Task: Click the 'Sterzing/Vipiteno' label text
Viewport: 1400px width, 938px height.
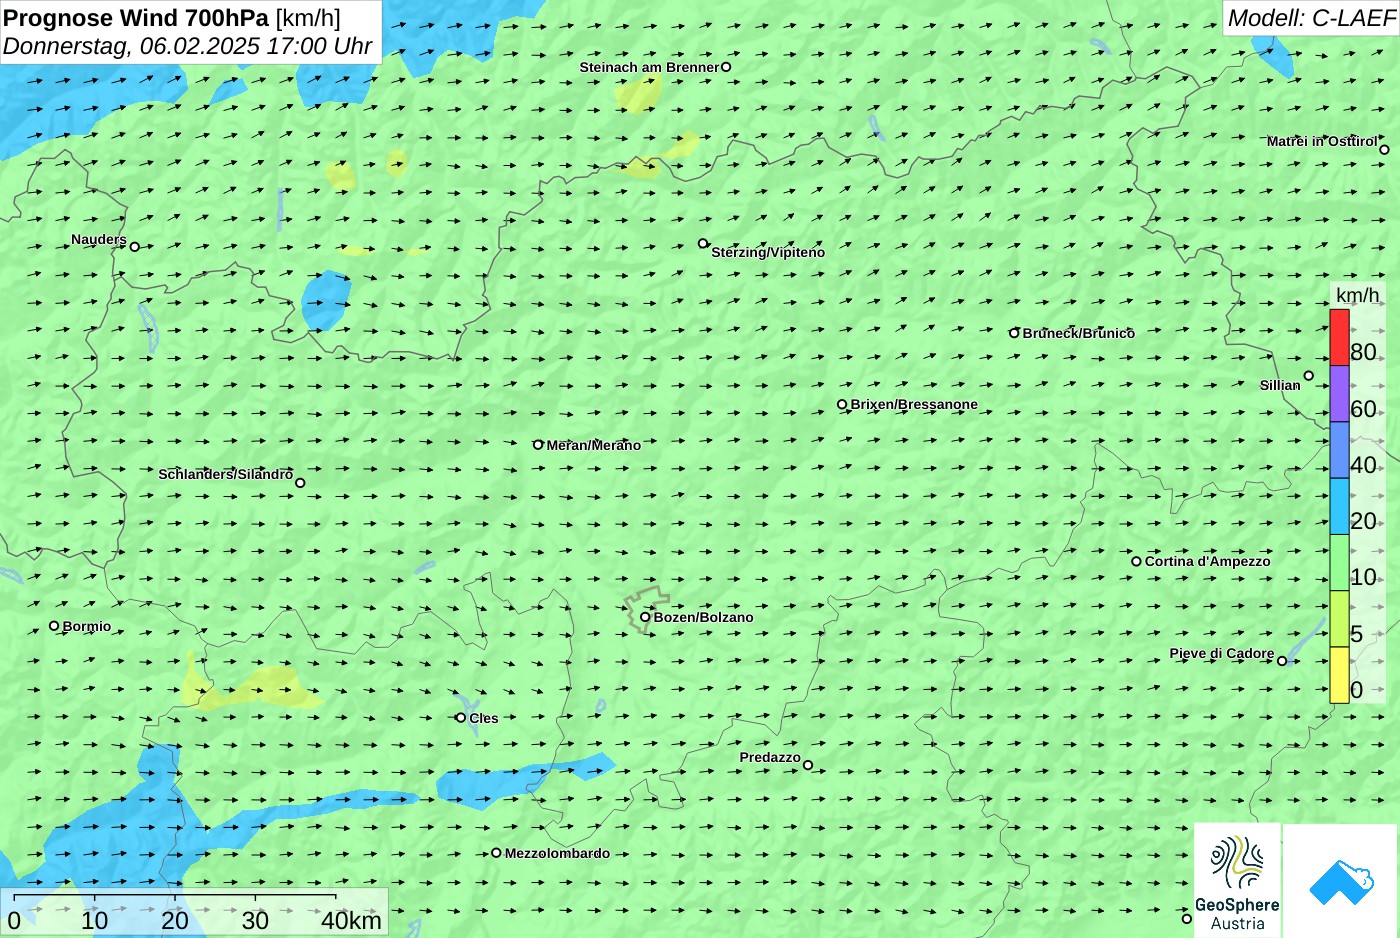Action: click(x=768, y=252)
